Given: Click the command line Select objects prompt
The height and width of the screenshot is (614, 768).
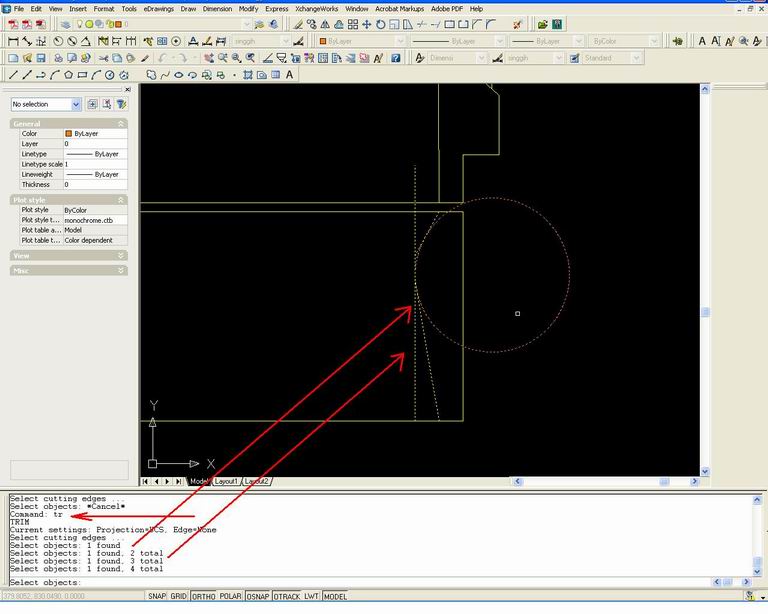Looking at the screenshot, I should coord(45,583).
